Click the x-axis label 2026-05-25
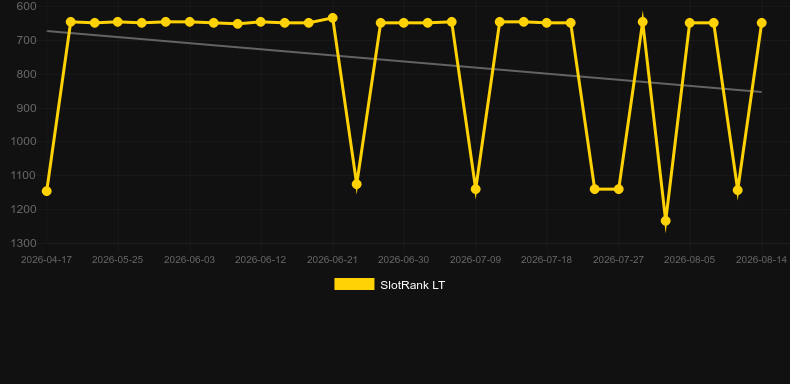790x384 pixels. point(117,260)
